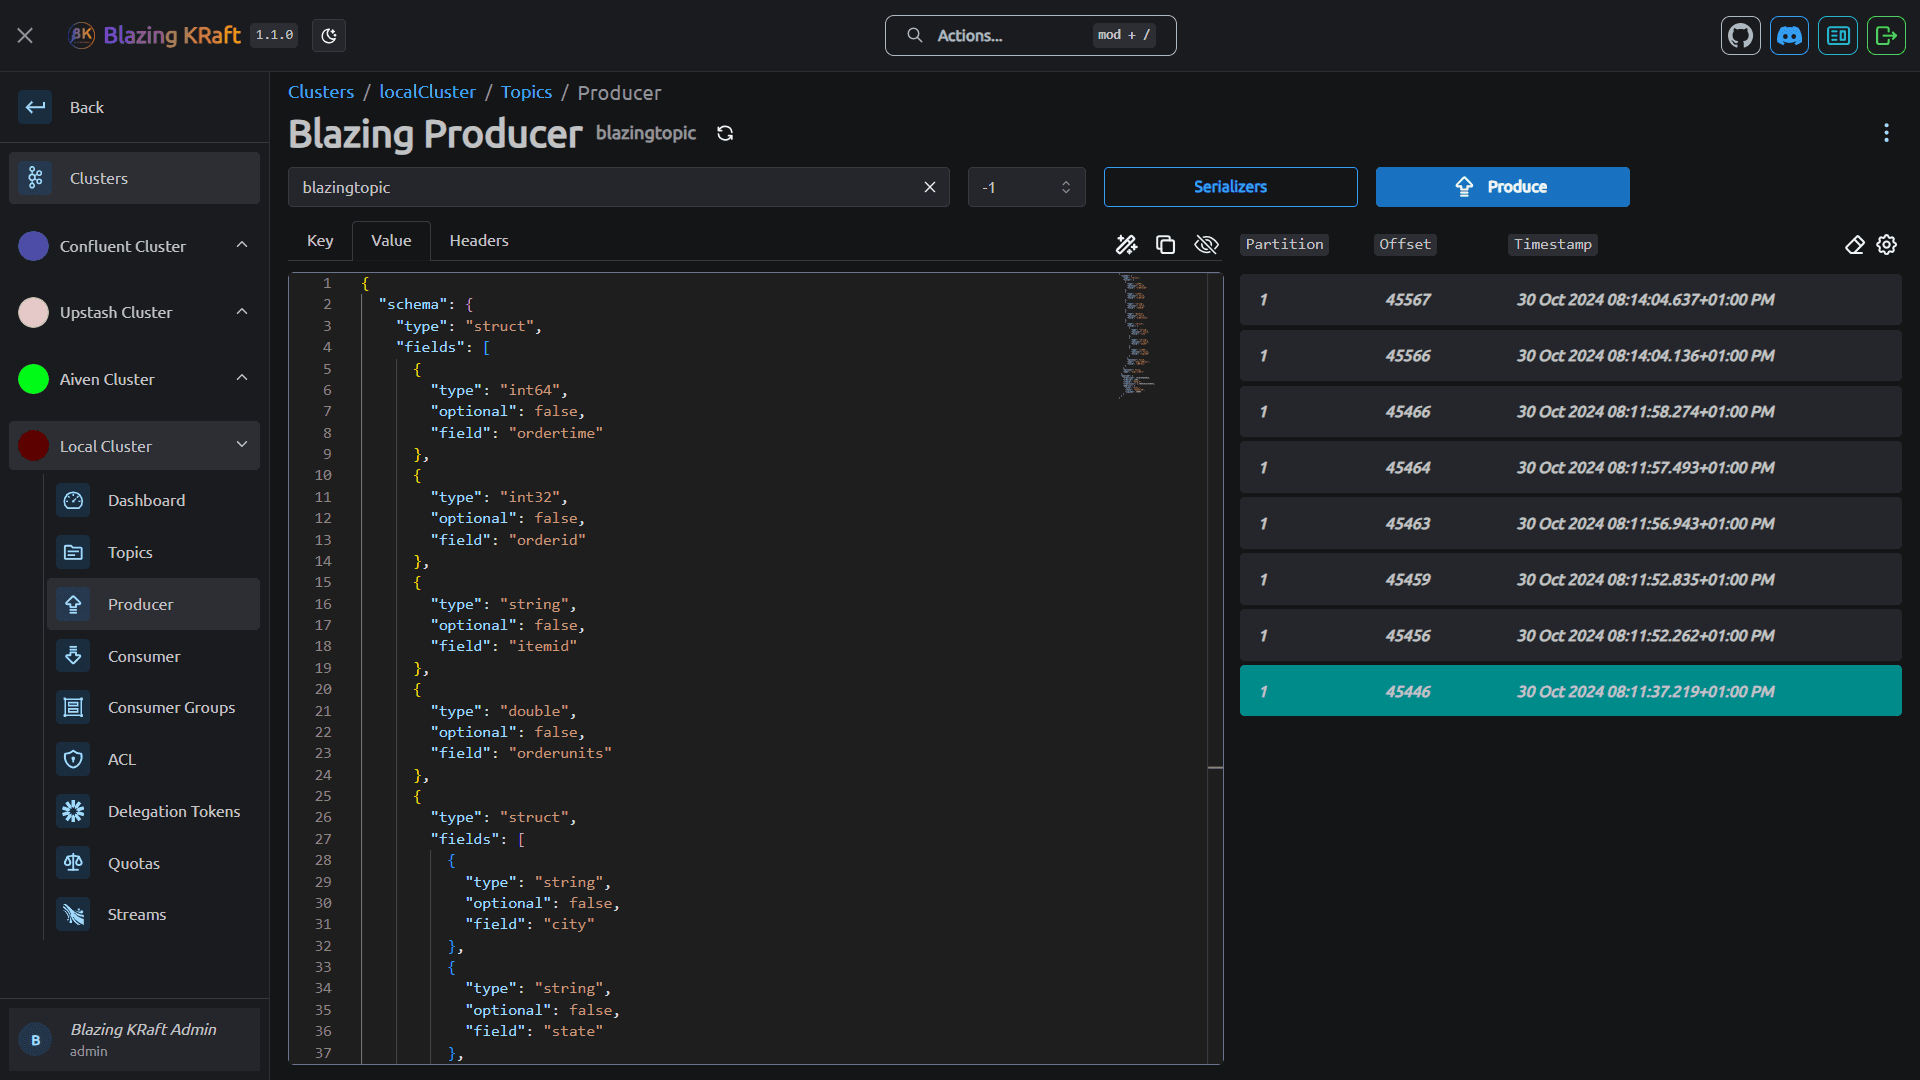
Task: Select the record with offset 45567
Action: tap(1570, 300)
